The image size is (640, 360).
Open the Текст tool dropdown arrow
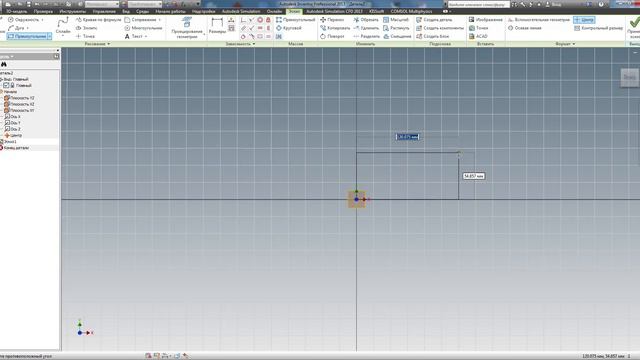click(x=146, y=36)
